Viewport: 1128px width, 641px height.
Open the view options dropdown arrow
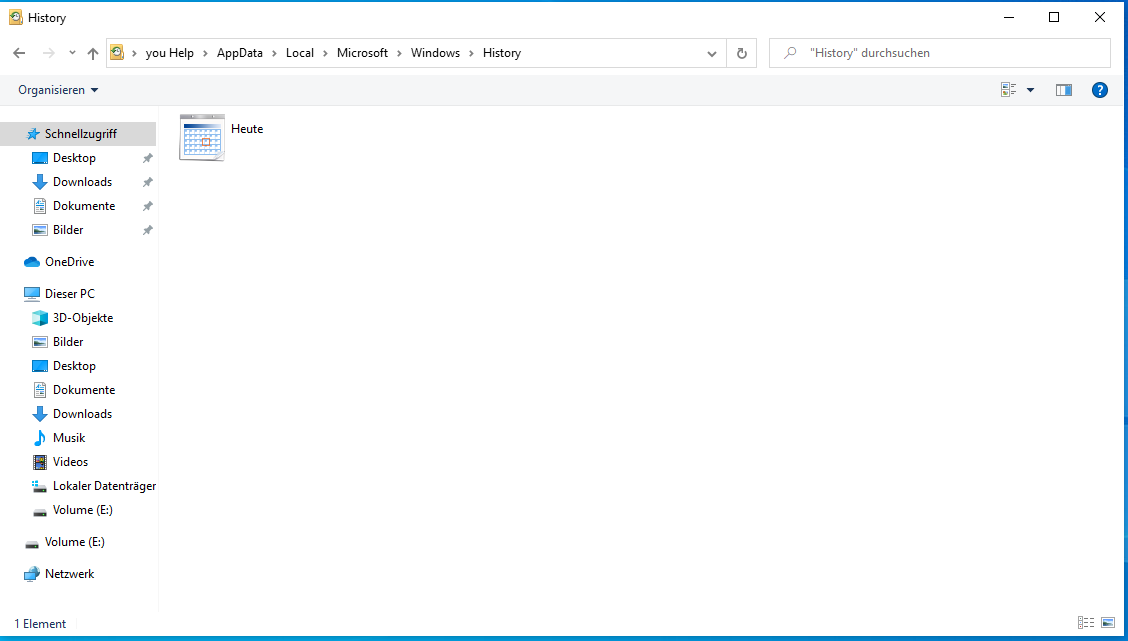point(1030,90)
